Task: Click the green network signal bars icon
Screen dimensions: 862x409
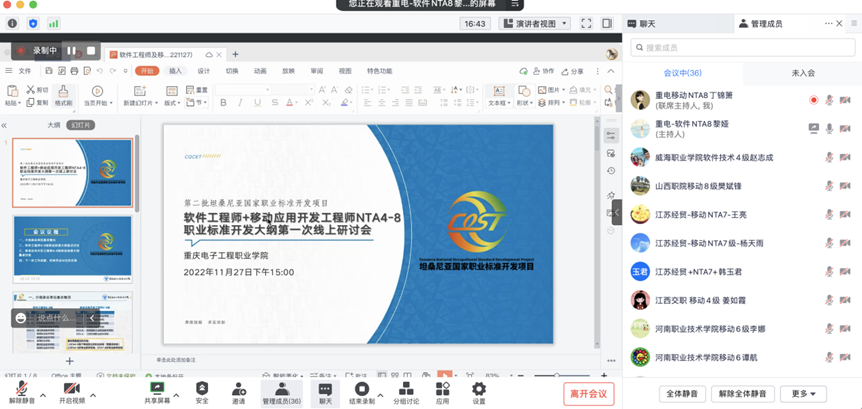Action: click(x=53, y=24)
